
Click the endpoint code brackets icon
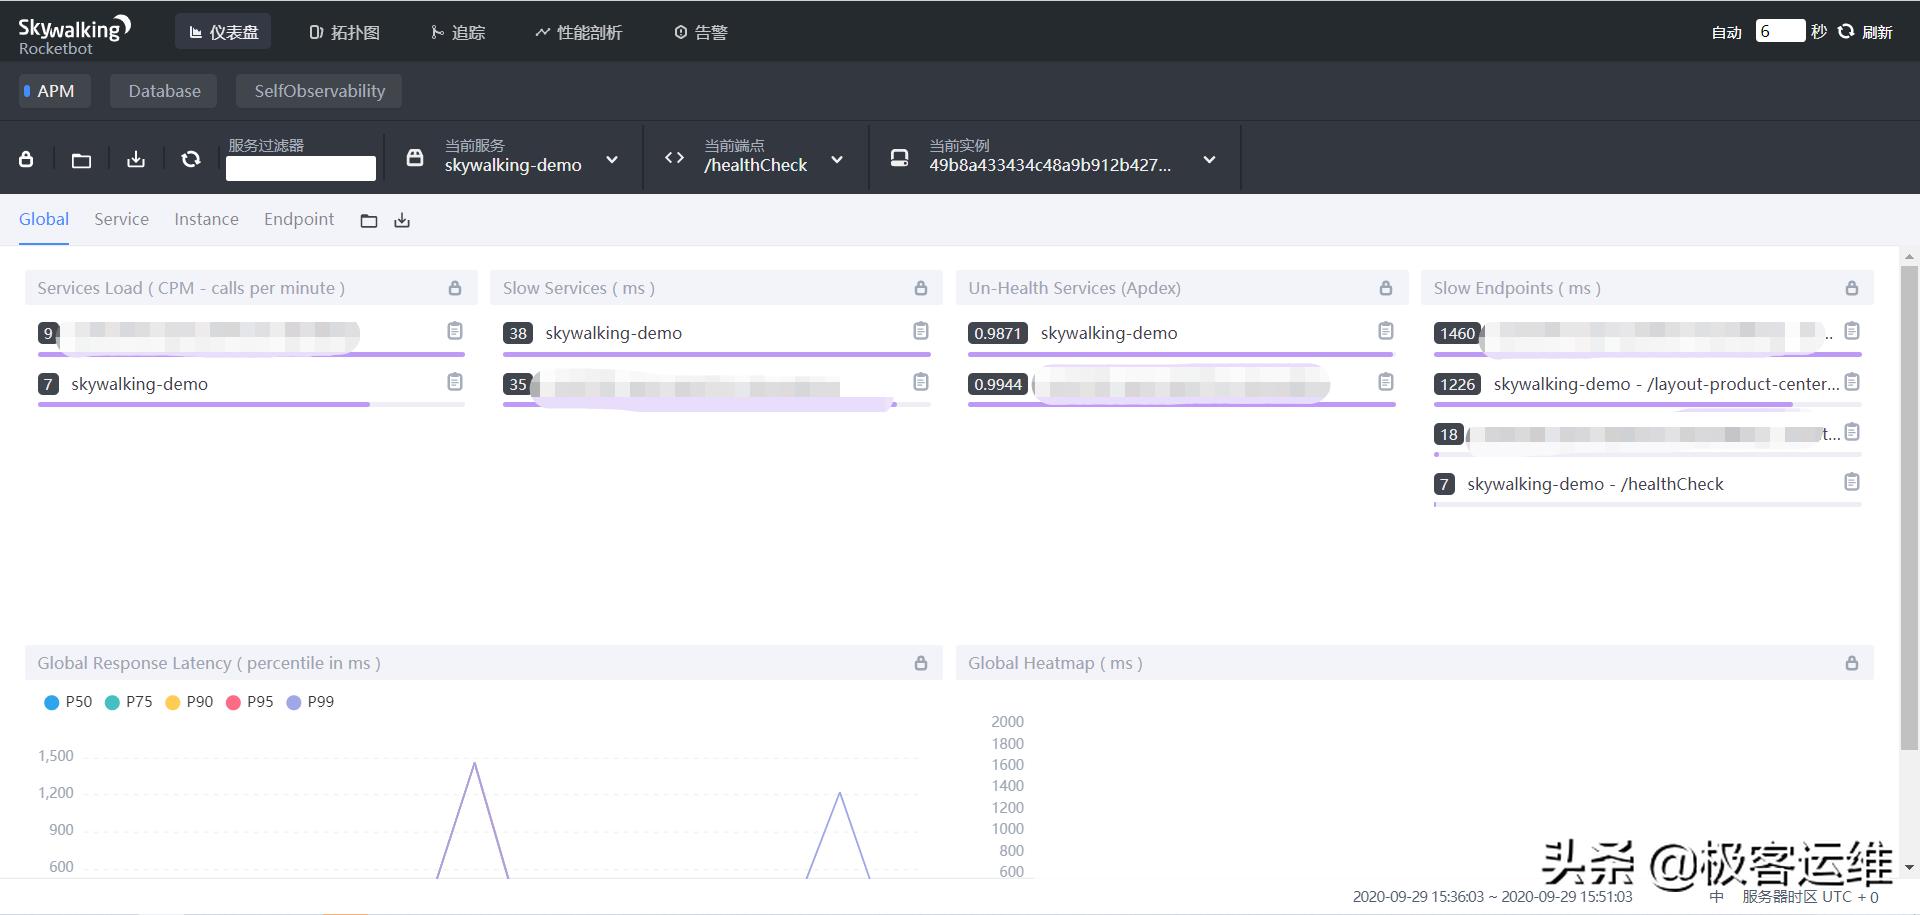(x=674, y=157)
